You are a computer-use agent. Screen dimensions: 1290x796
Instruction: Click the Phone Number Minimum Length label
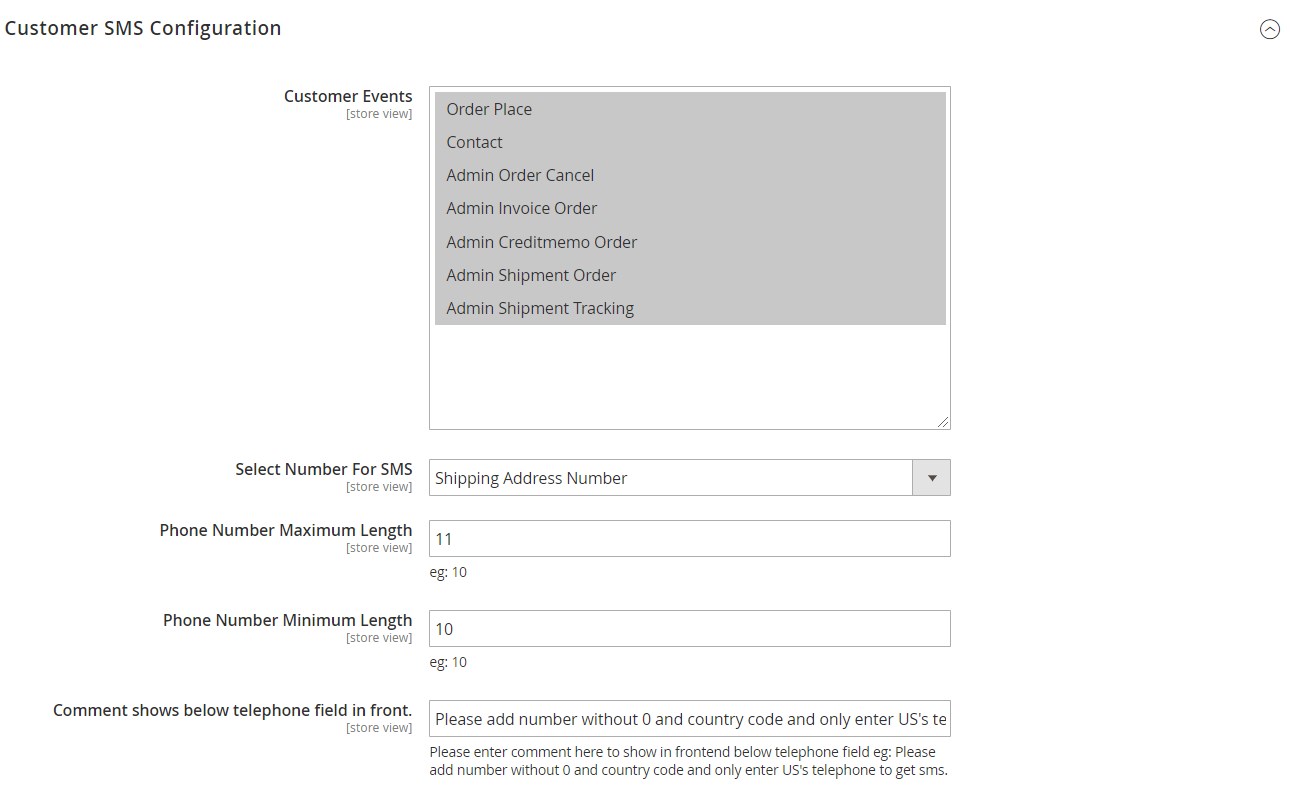coord(287,620)
